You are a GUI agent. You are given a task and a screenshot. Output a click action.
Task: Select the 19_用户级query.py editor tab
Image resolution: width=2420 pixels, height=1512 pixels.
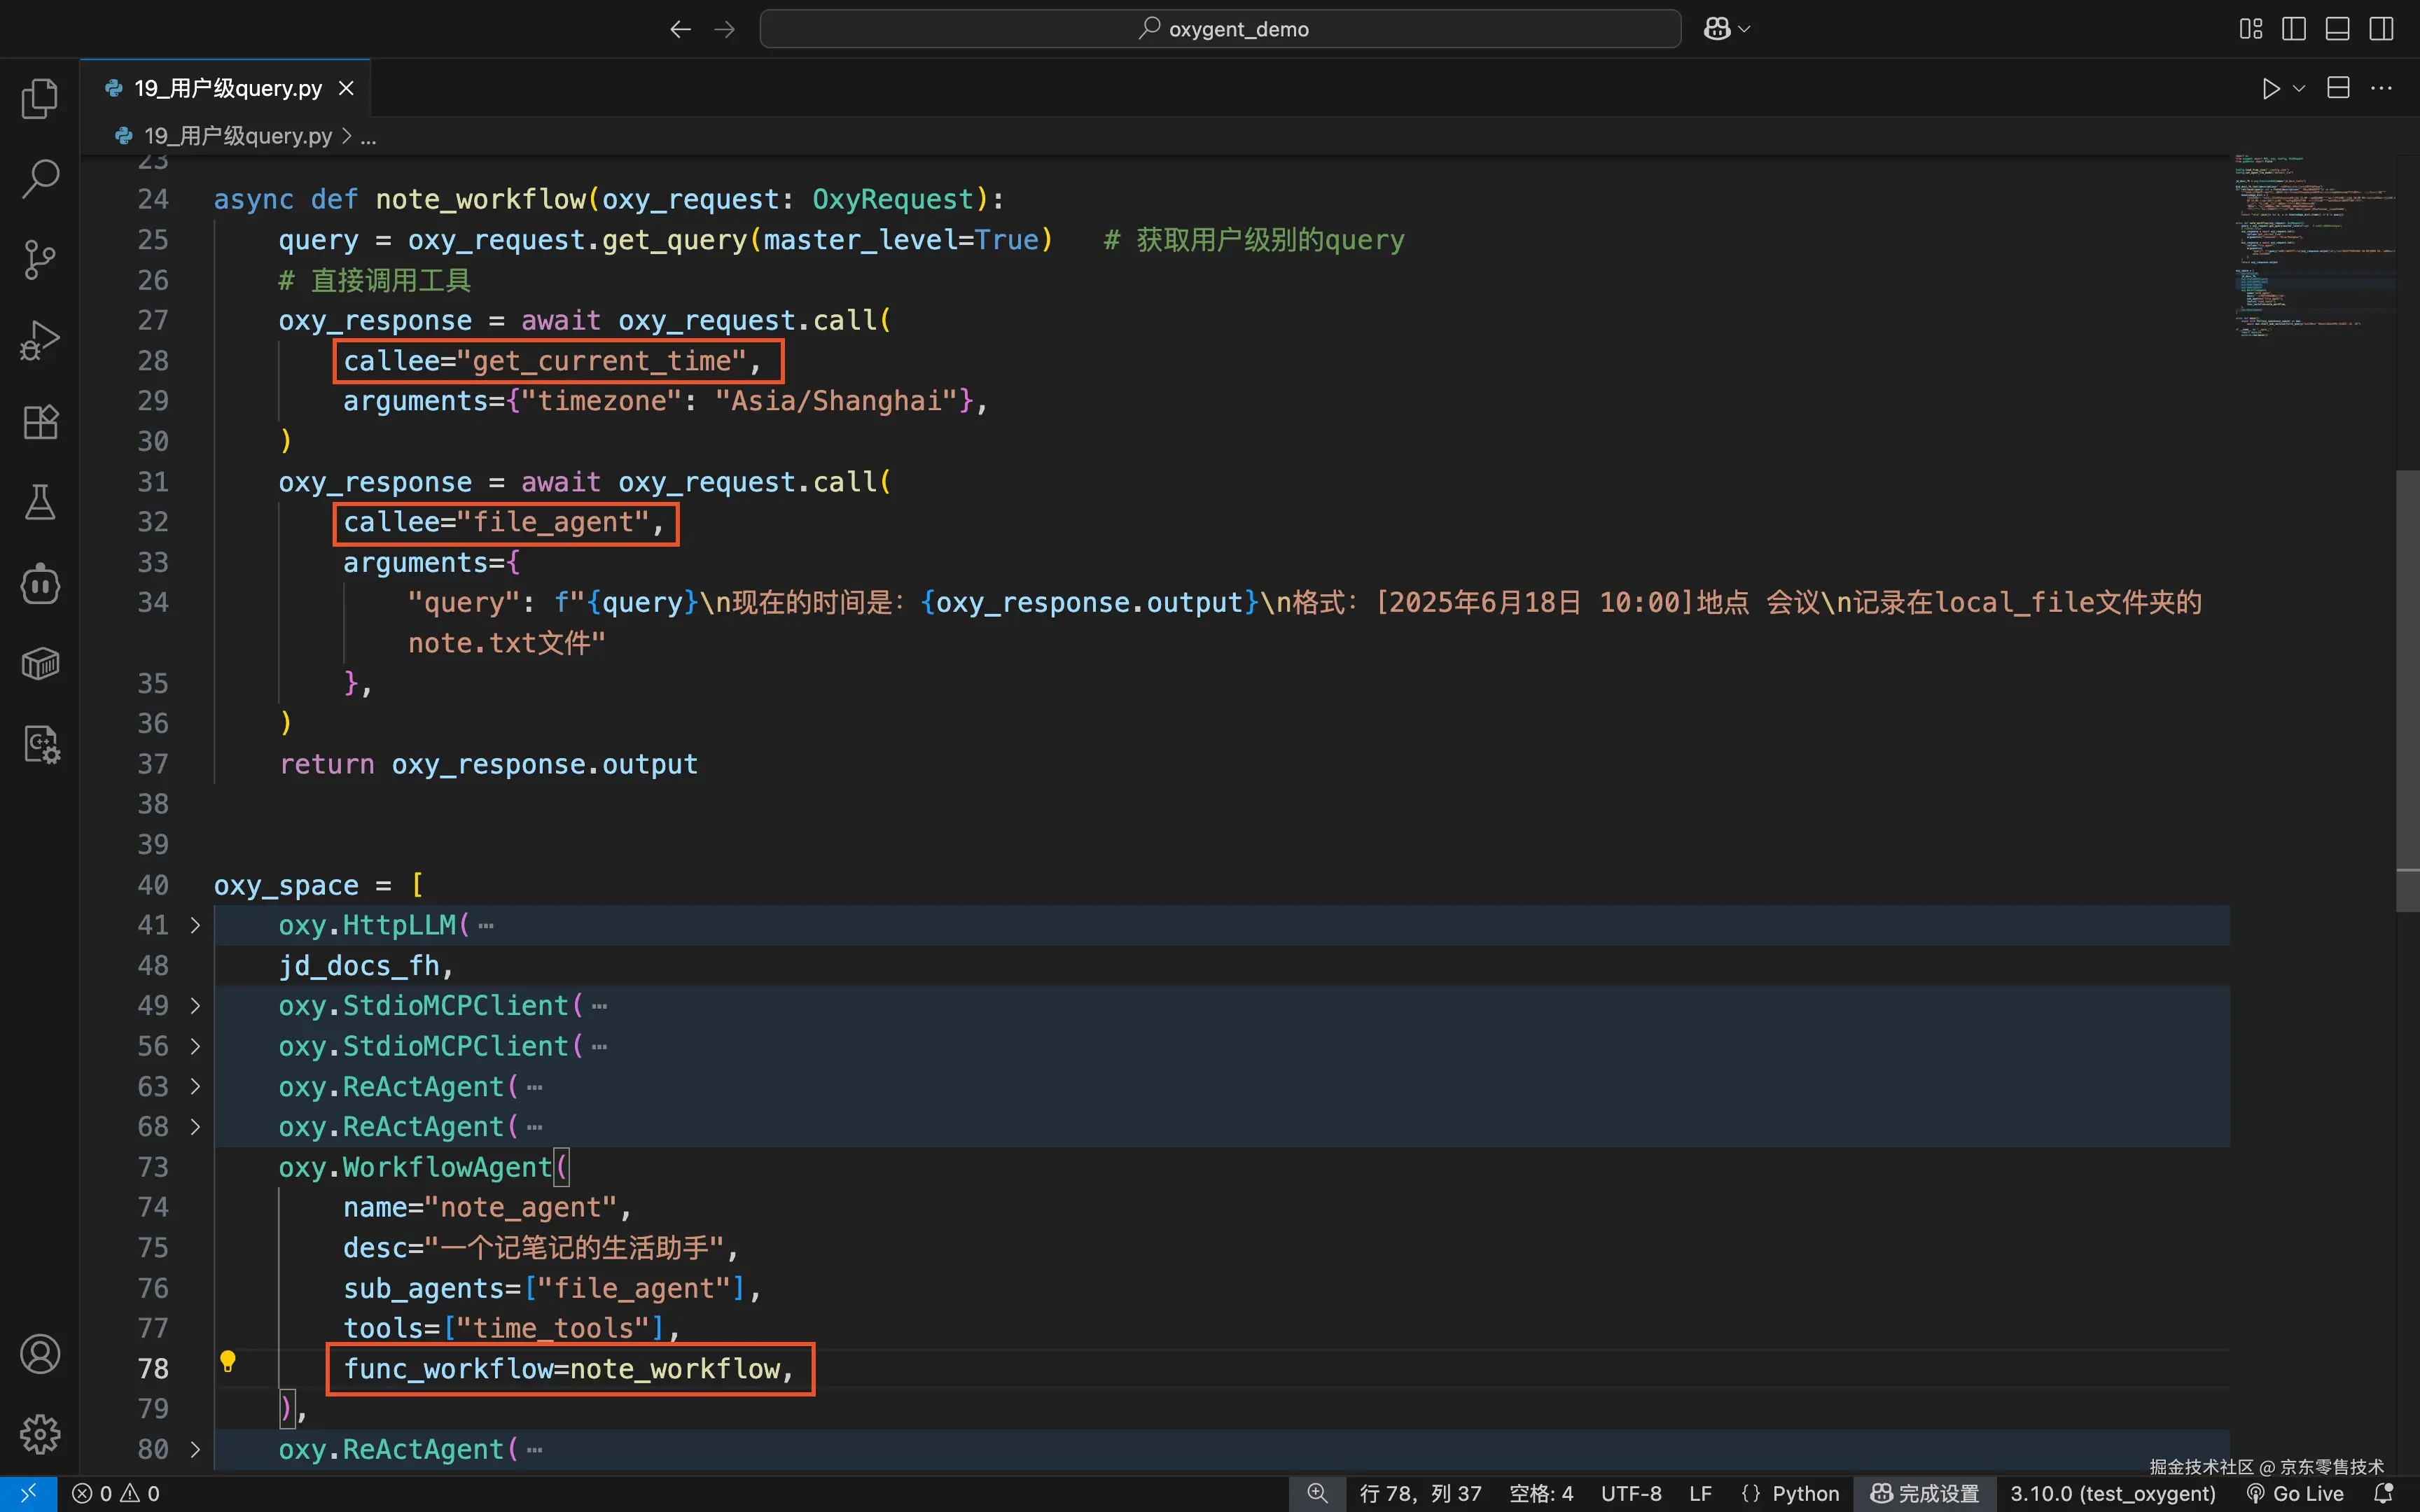coord(228,88)
